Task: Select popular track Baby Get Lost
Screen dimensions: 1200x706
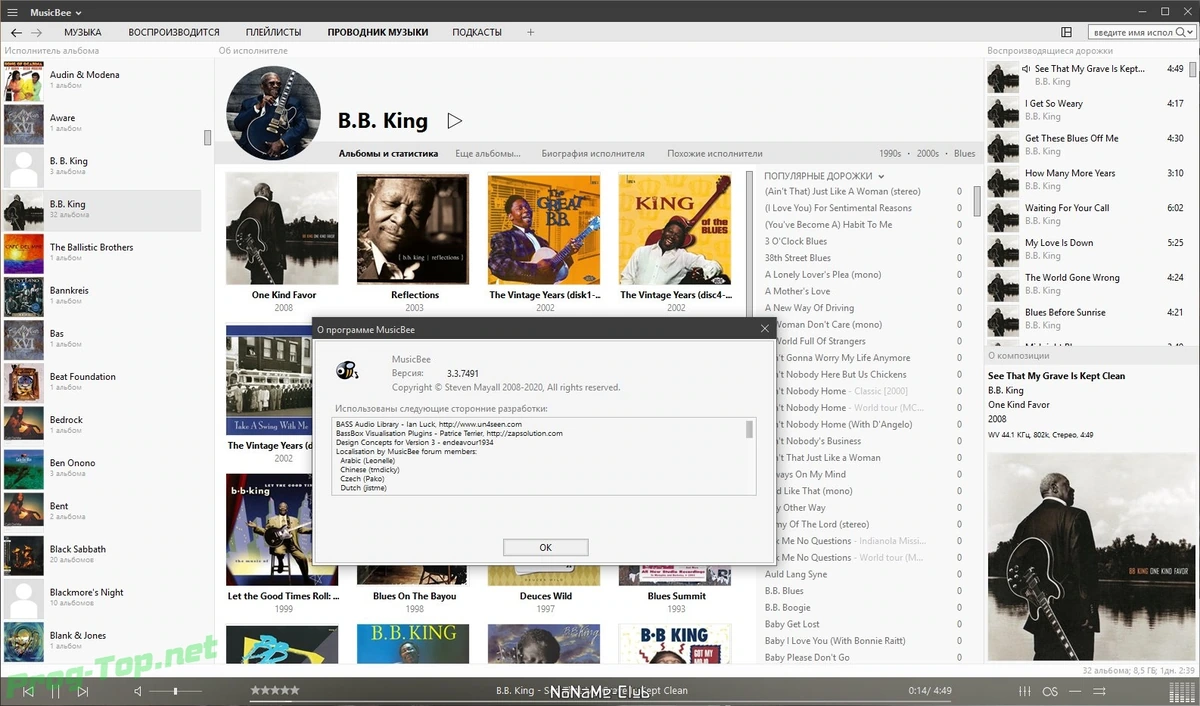Action: [x=864, y=624]
